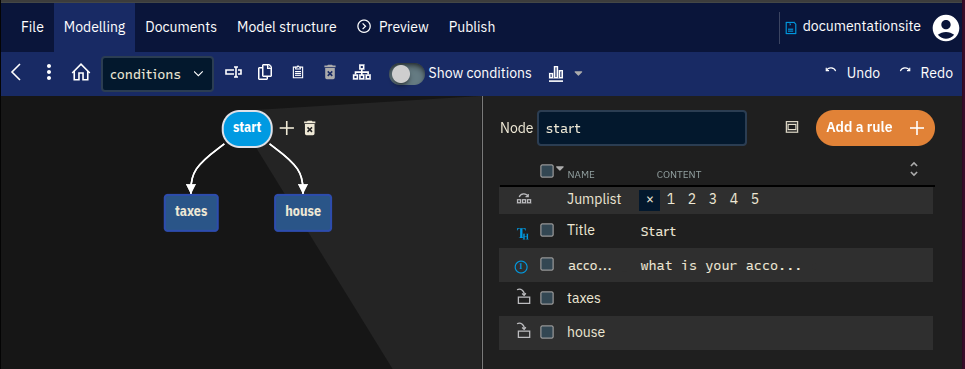965x369 pixels.
Task: Click the tree structure toolbar icon
Action: pyautogui.click(x=361, y=73)
